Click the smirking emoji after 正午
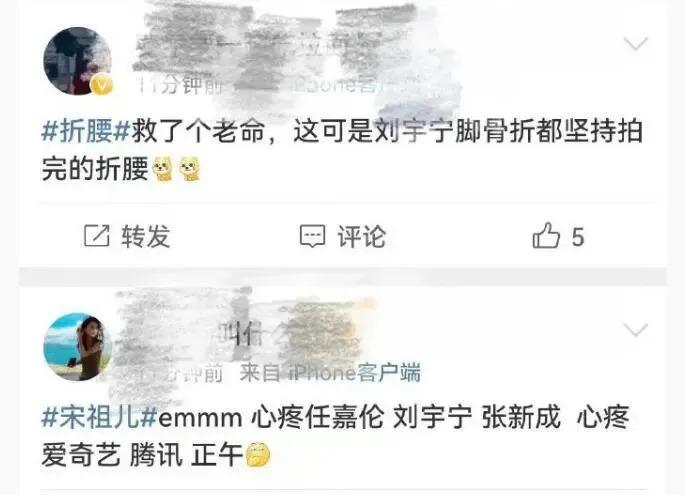The width and height of the screenshot is (685, 495). point(258,455)
